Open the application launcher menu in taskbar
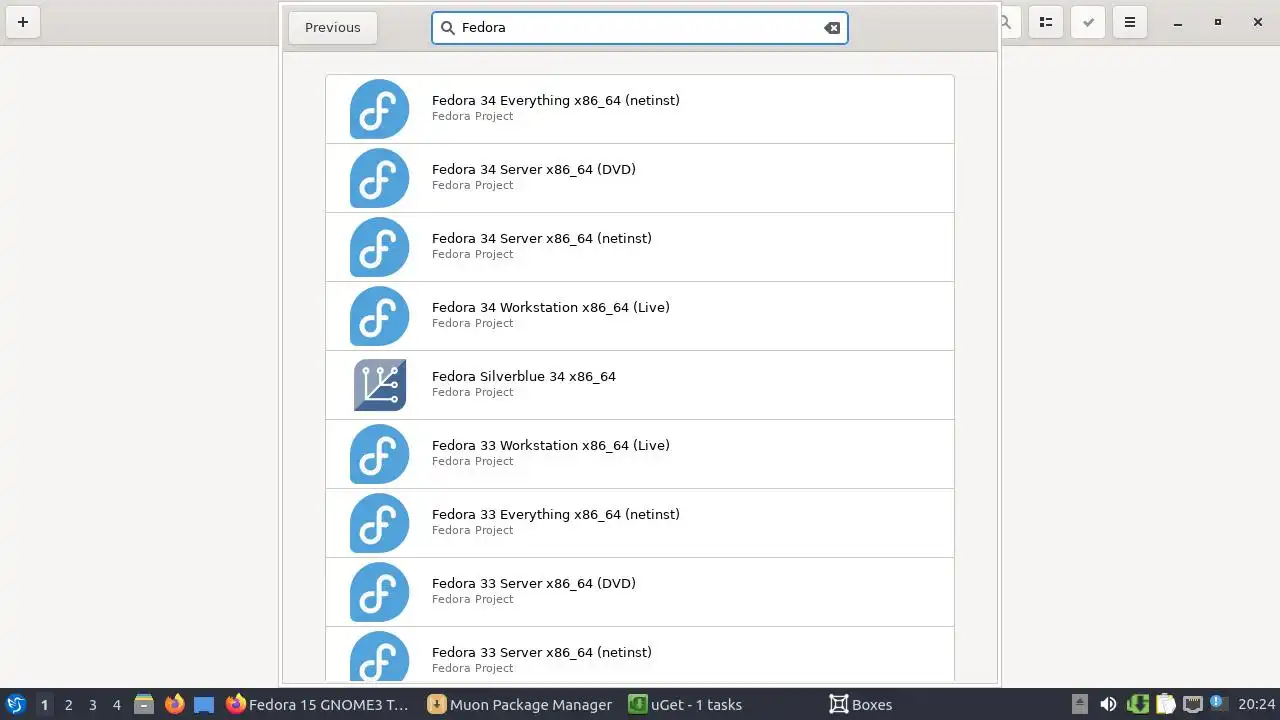Image resolution: width=1280 pixels, height=720 pixels. coord(15,704)
